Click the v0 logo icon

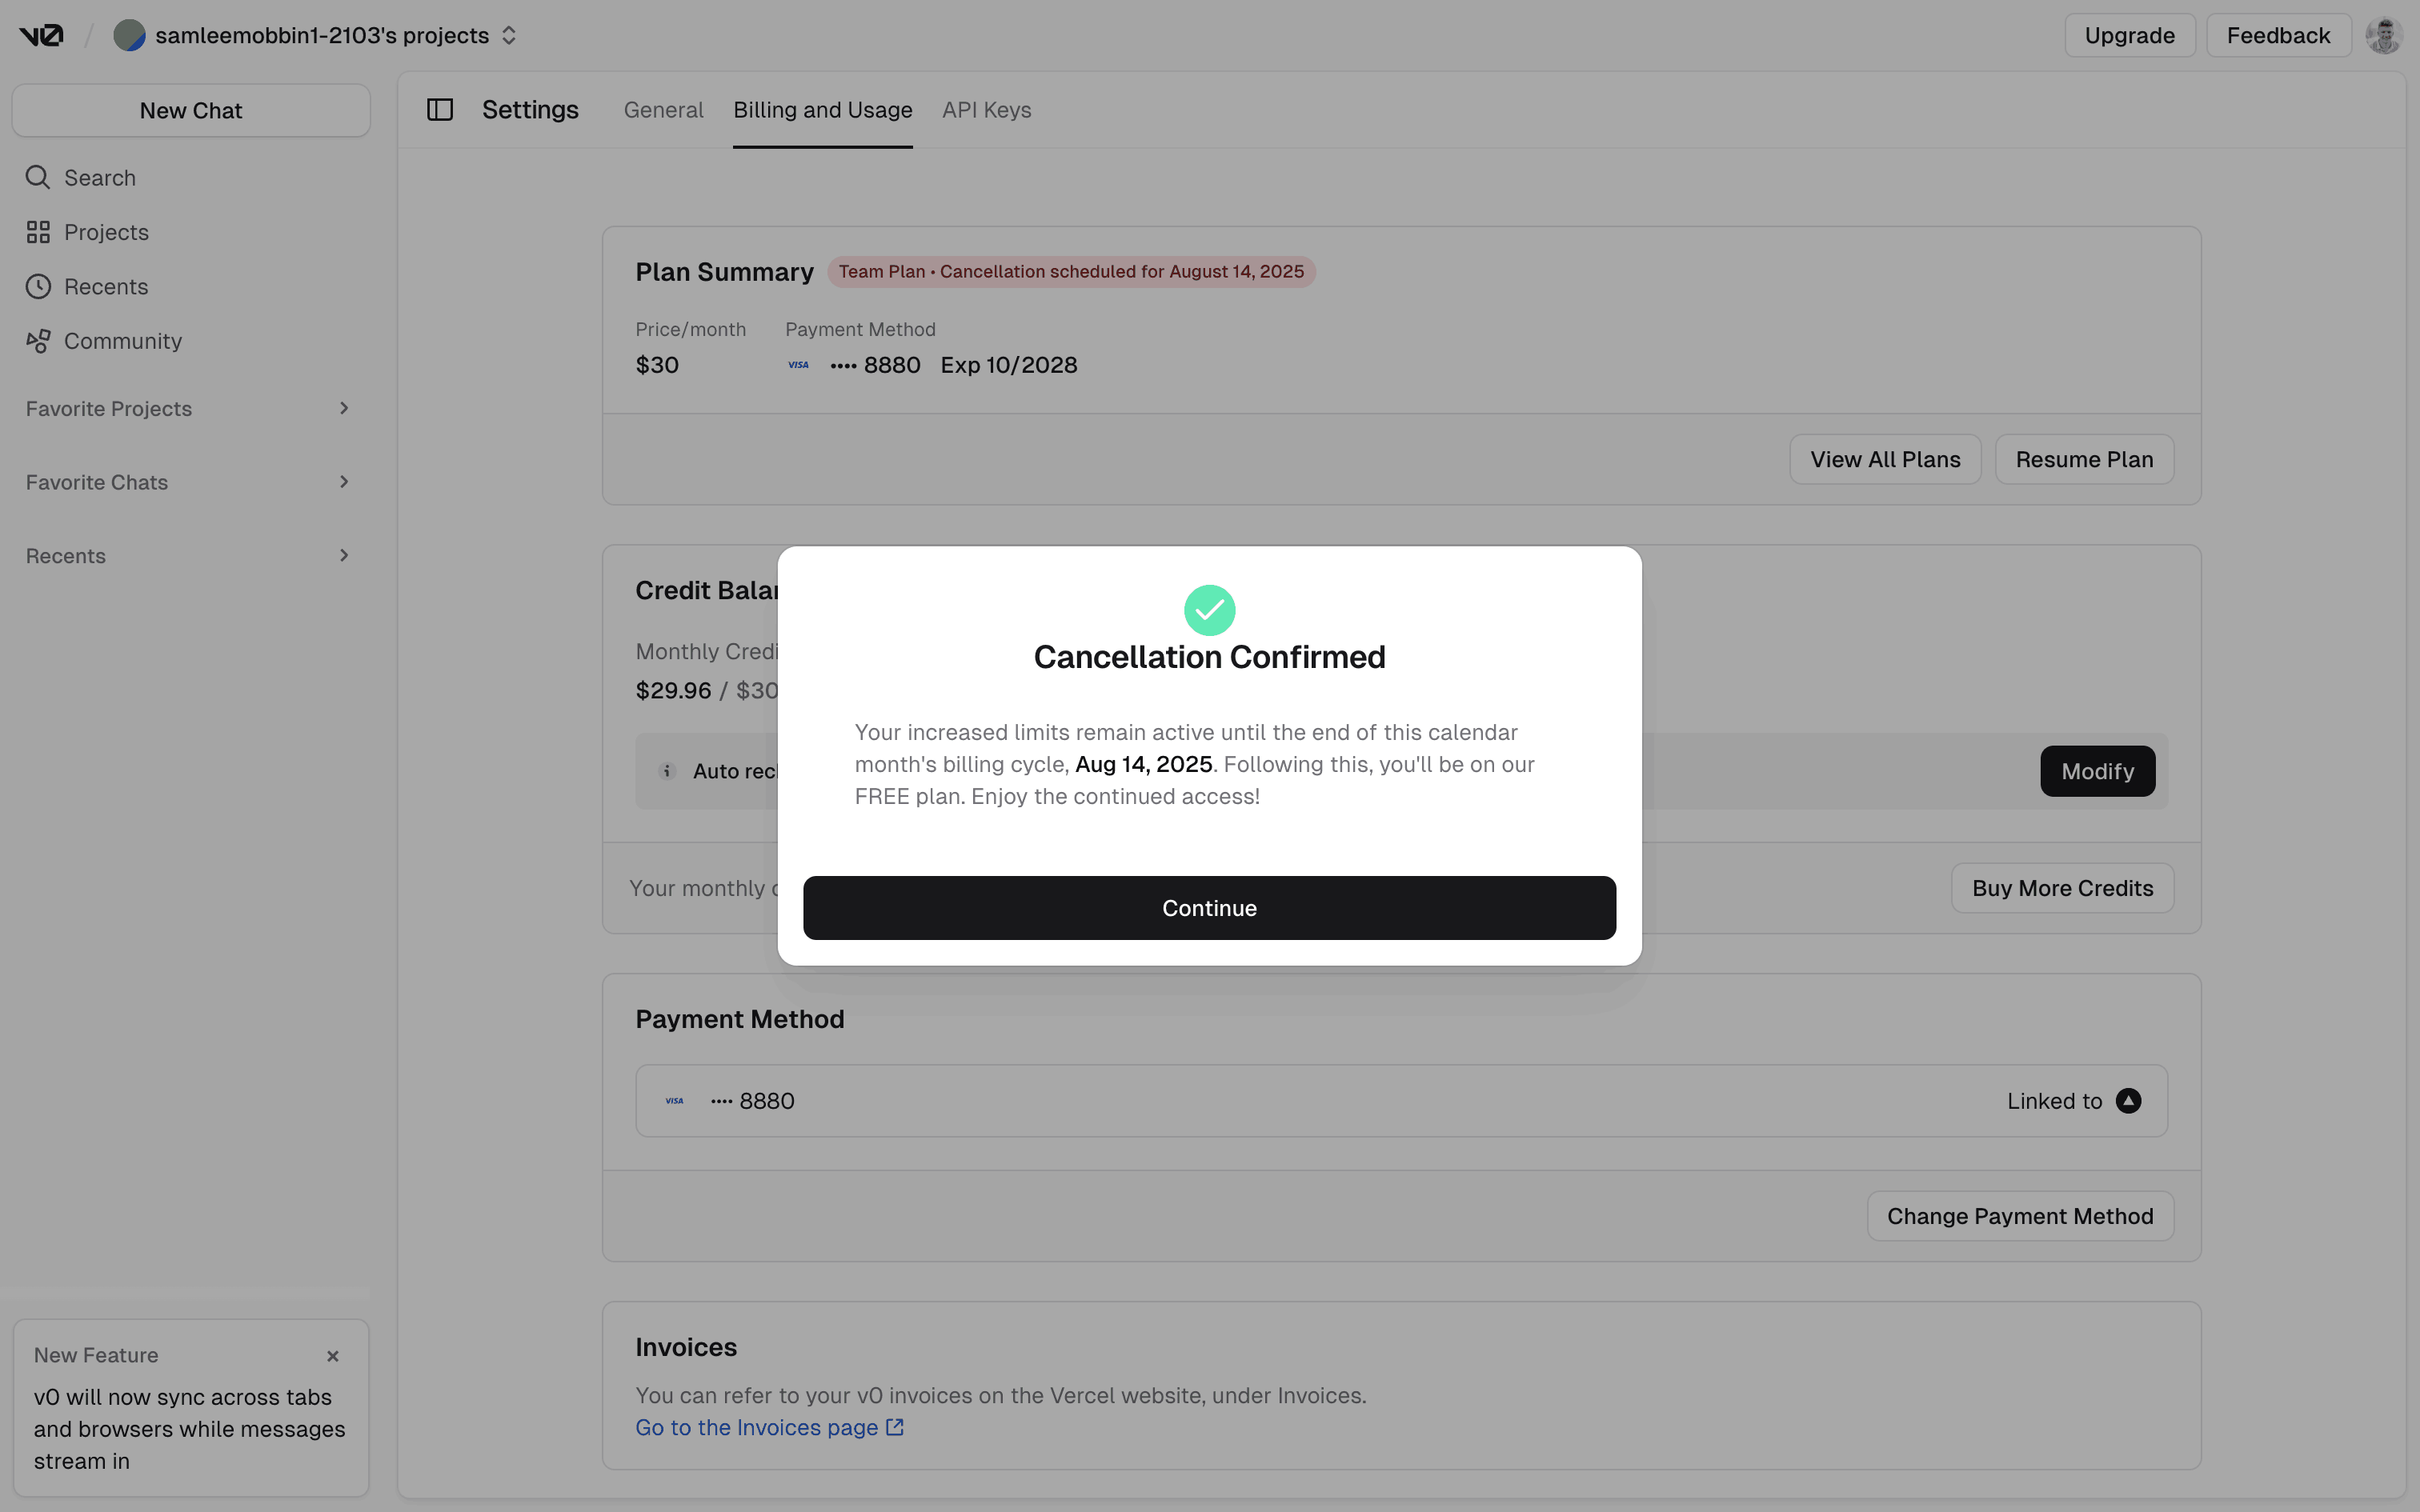tap(41, 36)
